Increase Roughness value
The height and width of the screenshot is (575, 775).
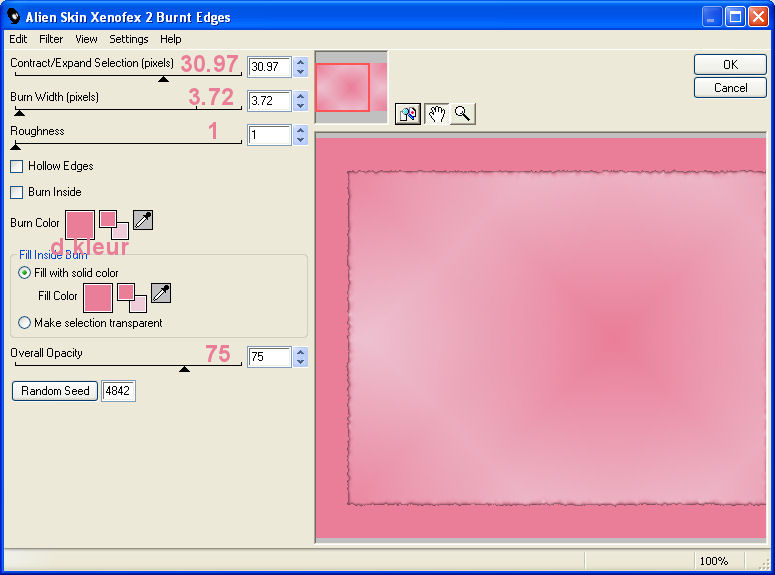click(x=301, y=131)
